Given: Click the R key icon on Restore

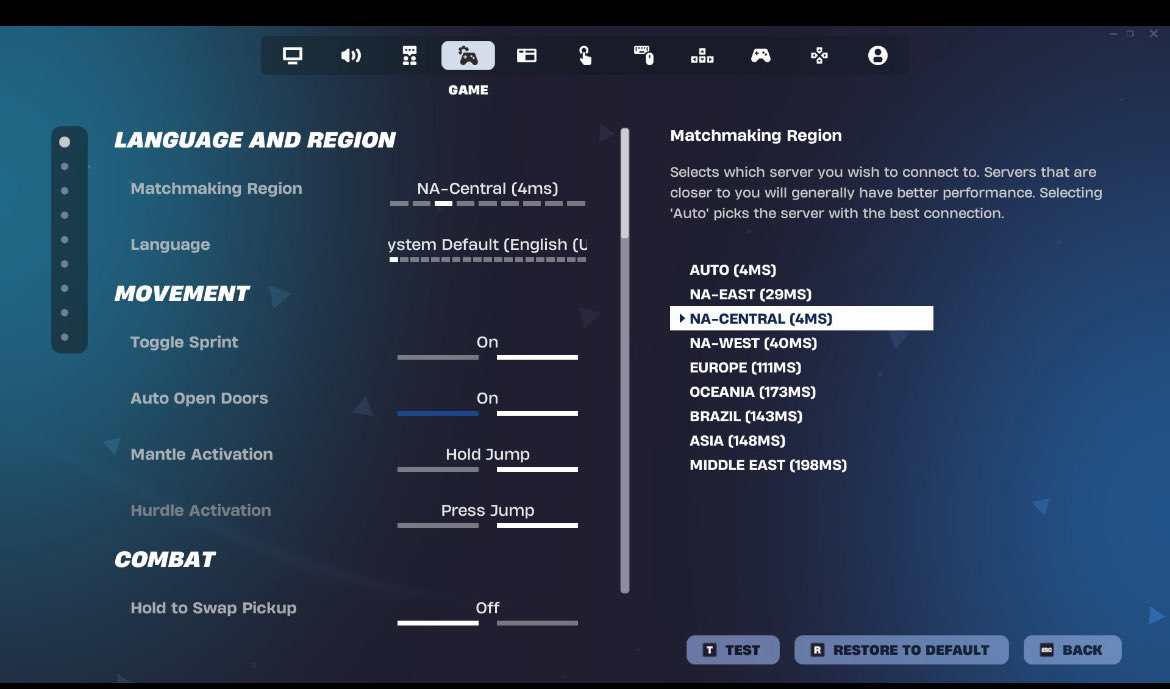Looking at the screenshot, I should pyautogui.click(x=817, y=650).
